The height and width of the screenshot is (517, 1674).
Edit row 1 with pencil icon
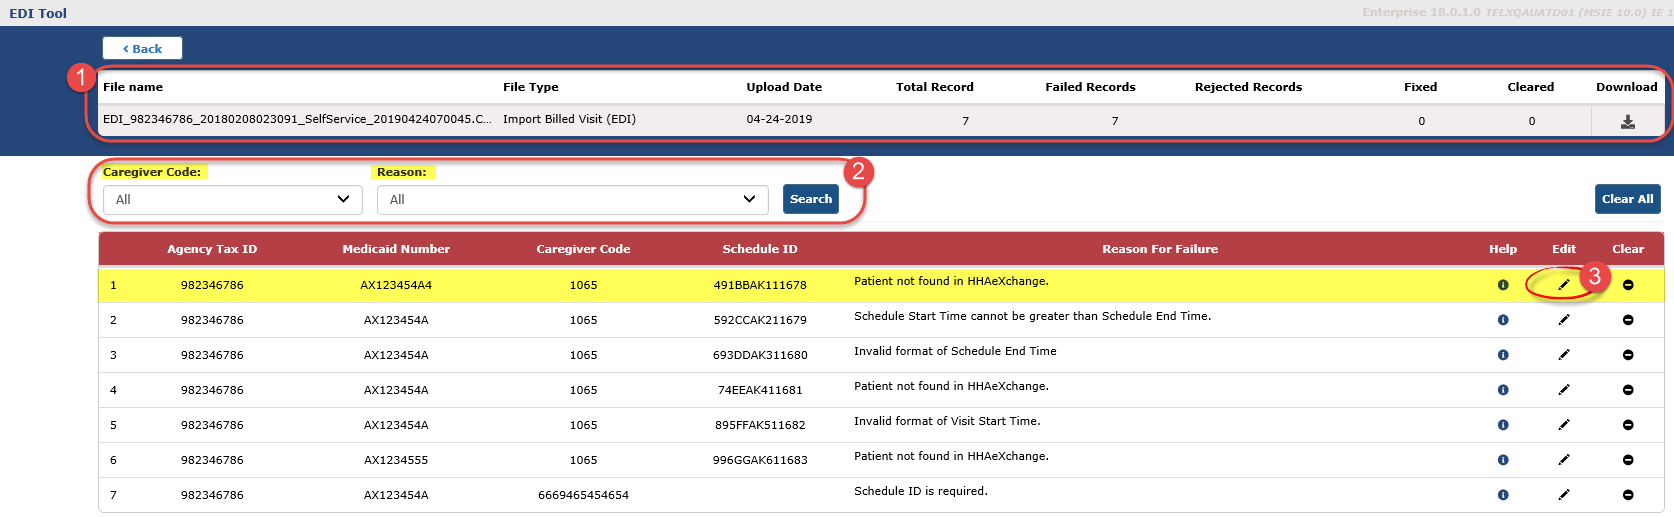(x=1563, y=285)
